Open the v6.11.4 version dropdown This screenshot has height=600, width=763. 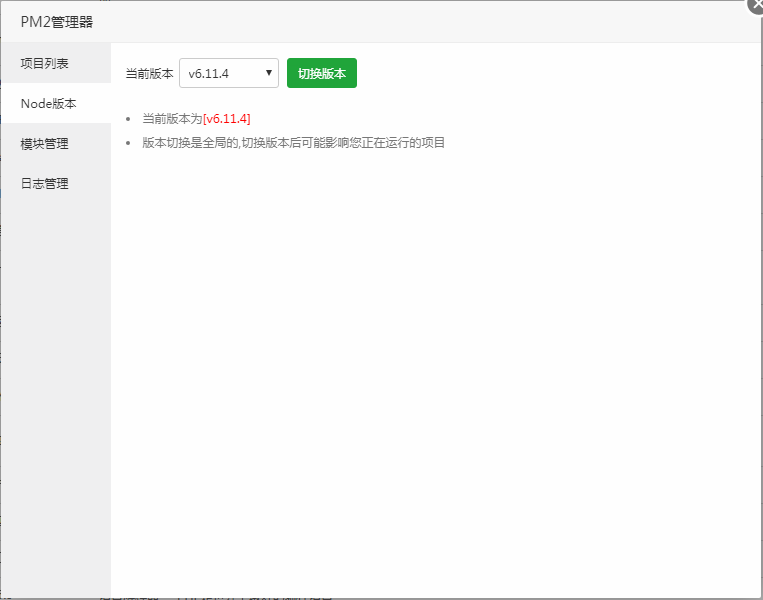click(228, 73)
